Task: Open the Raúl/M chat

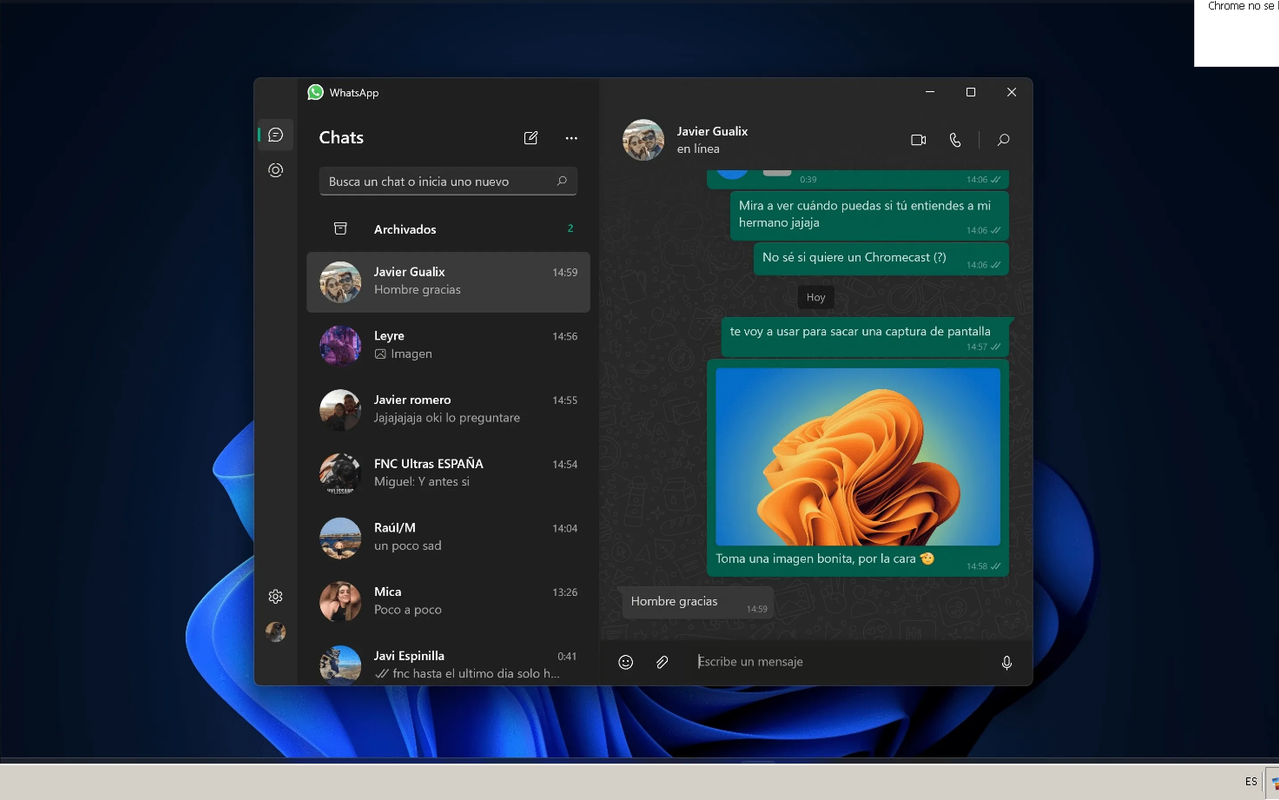Action: (x=448, y=537)
